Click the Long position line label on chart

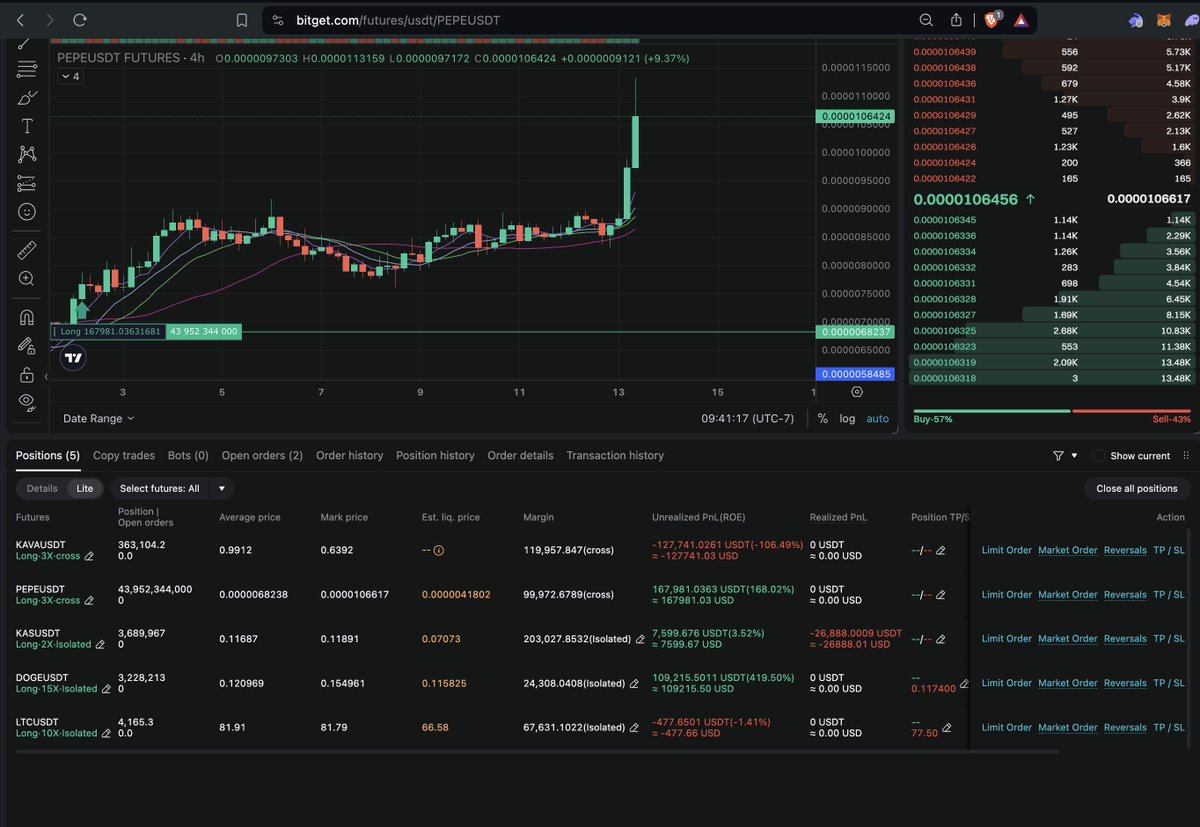coord(108,331)
